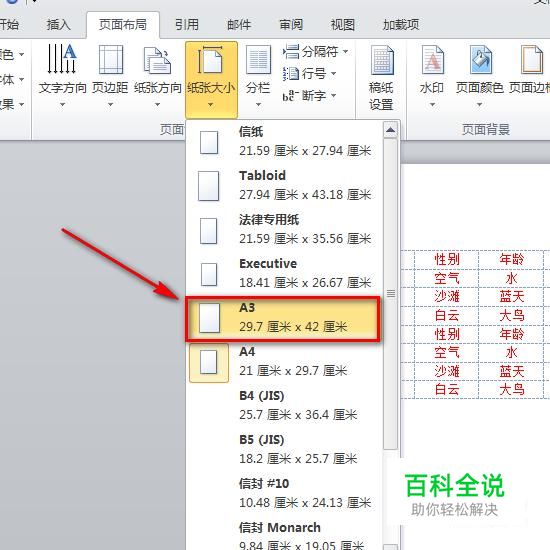550x550 pixels.
Task: Click the first 沙滩 table cell
Action: (x=447, y=297)
